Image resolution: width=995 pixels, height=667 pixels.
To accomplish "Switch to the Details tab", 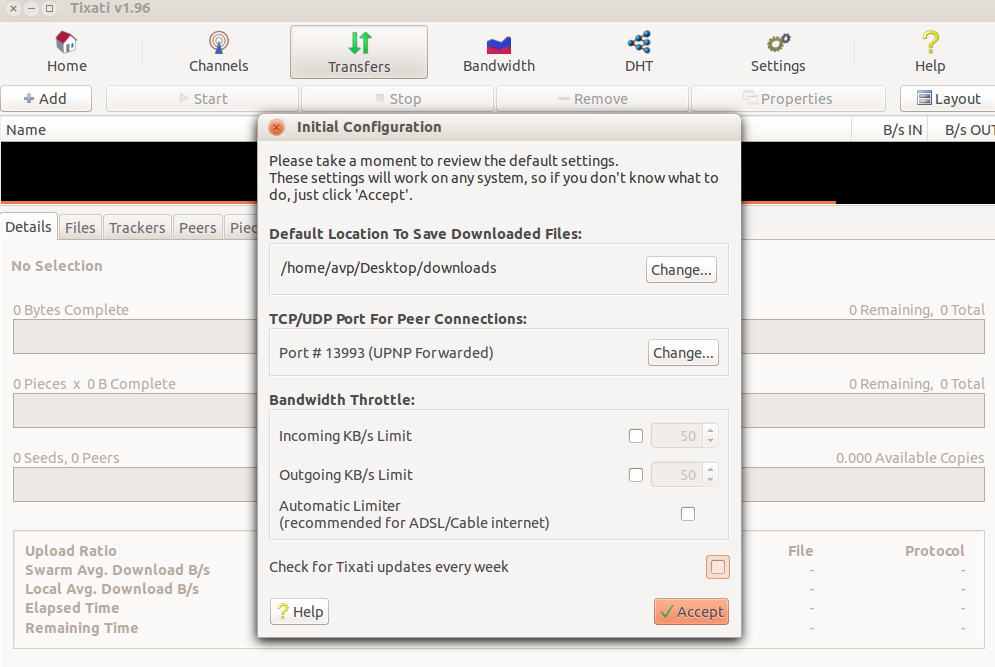I will pos(29,227).
